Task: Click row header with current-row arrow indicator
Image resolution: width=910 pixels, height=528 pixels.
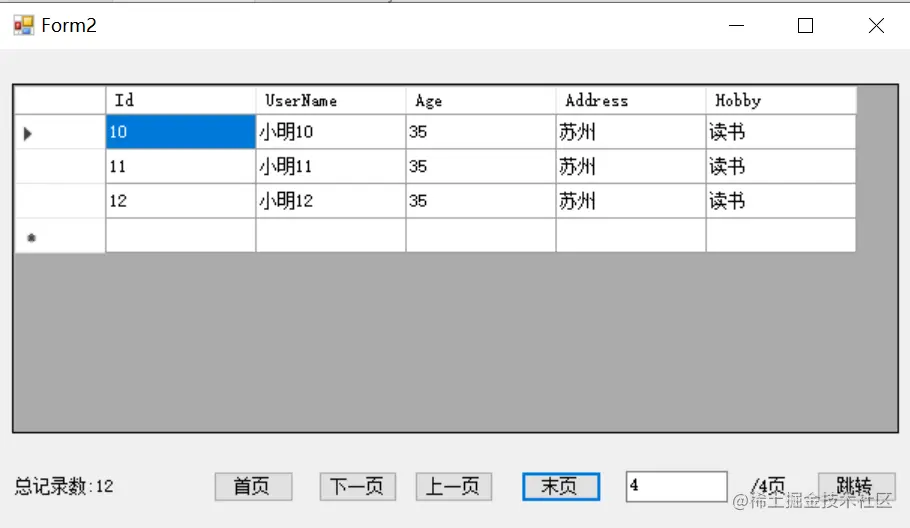Action: pyautogui.click(x=60, y=132)
